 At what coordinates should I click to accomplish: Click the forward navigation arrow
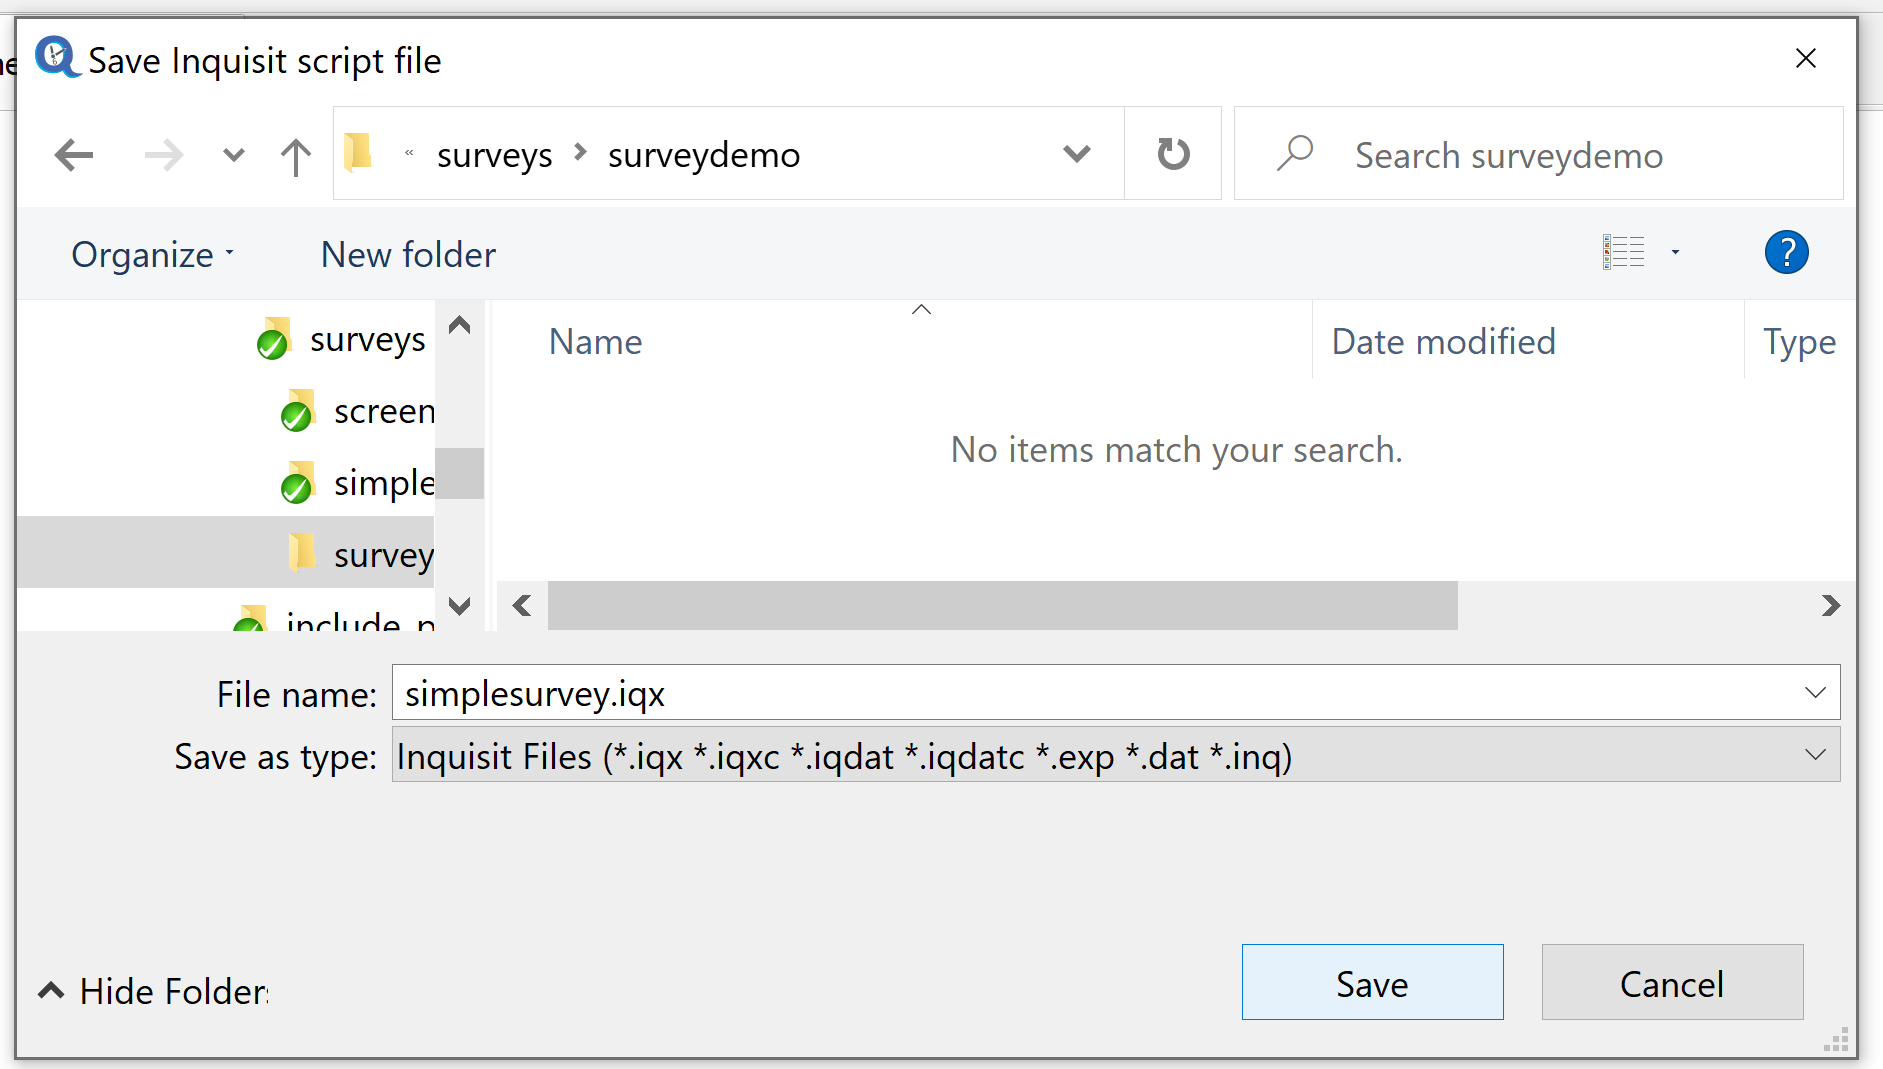pyautogui.click(x=164, y=155)
